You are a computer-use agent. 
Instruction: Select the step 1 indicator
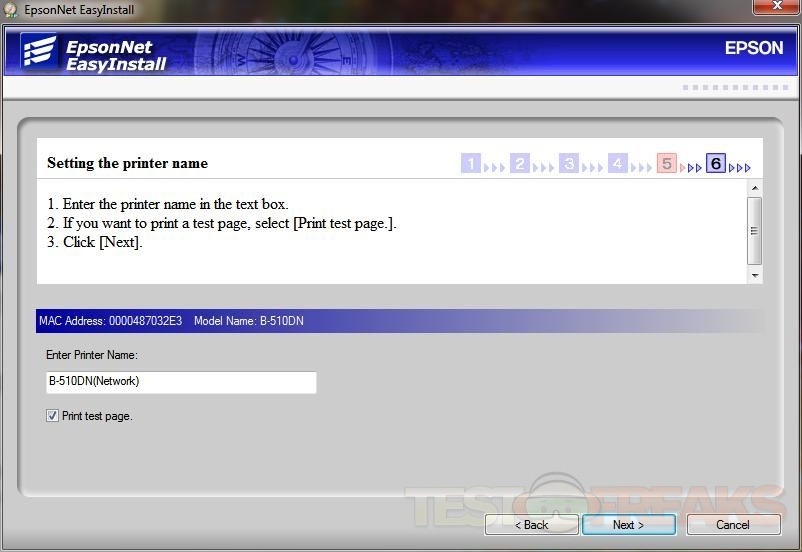point(471,164)
